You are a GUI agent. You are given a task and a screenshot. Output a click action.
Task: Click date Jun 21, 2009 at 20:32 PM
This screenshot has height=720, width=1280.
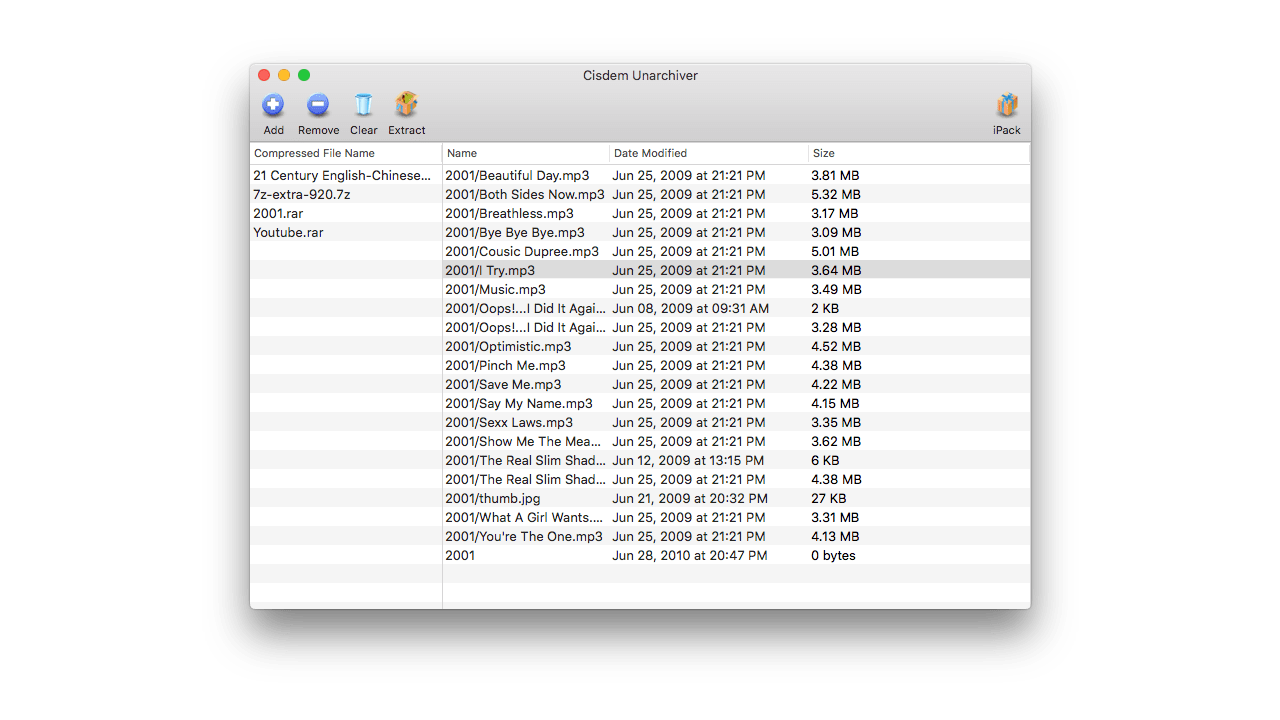click(x=690, y=498)
